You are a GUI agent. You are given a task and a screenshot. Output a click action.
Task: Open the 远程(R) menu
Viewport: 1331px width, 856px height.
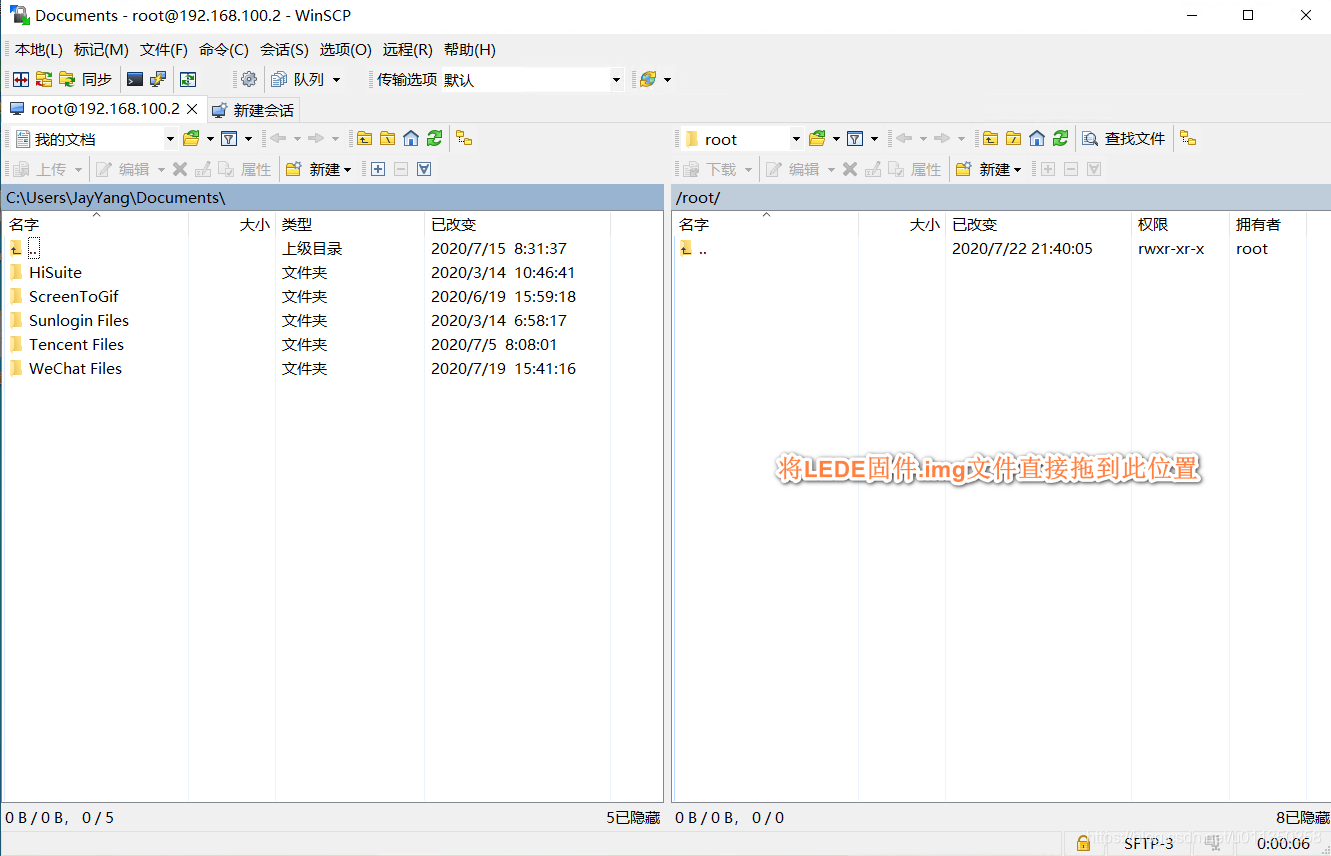coord(408,49)
